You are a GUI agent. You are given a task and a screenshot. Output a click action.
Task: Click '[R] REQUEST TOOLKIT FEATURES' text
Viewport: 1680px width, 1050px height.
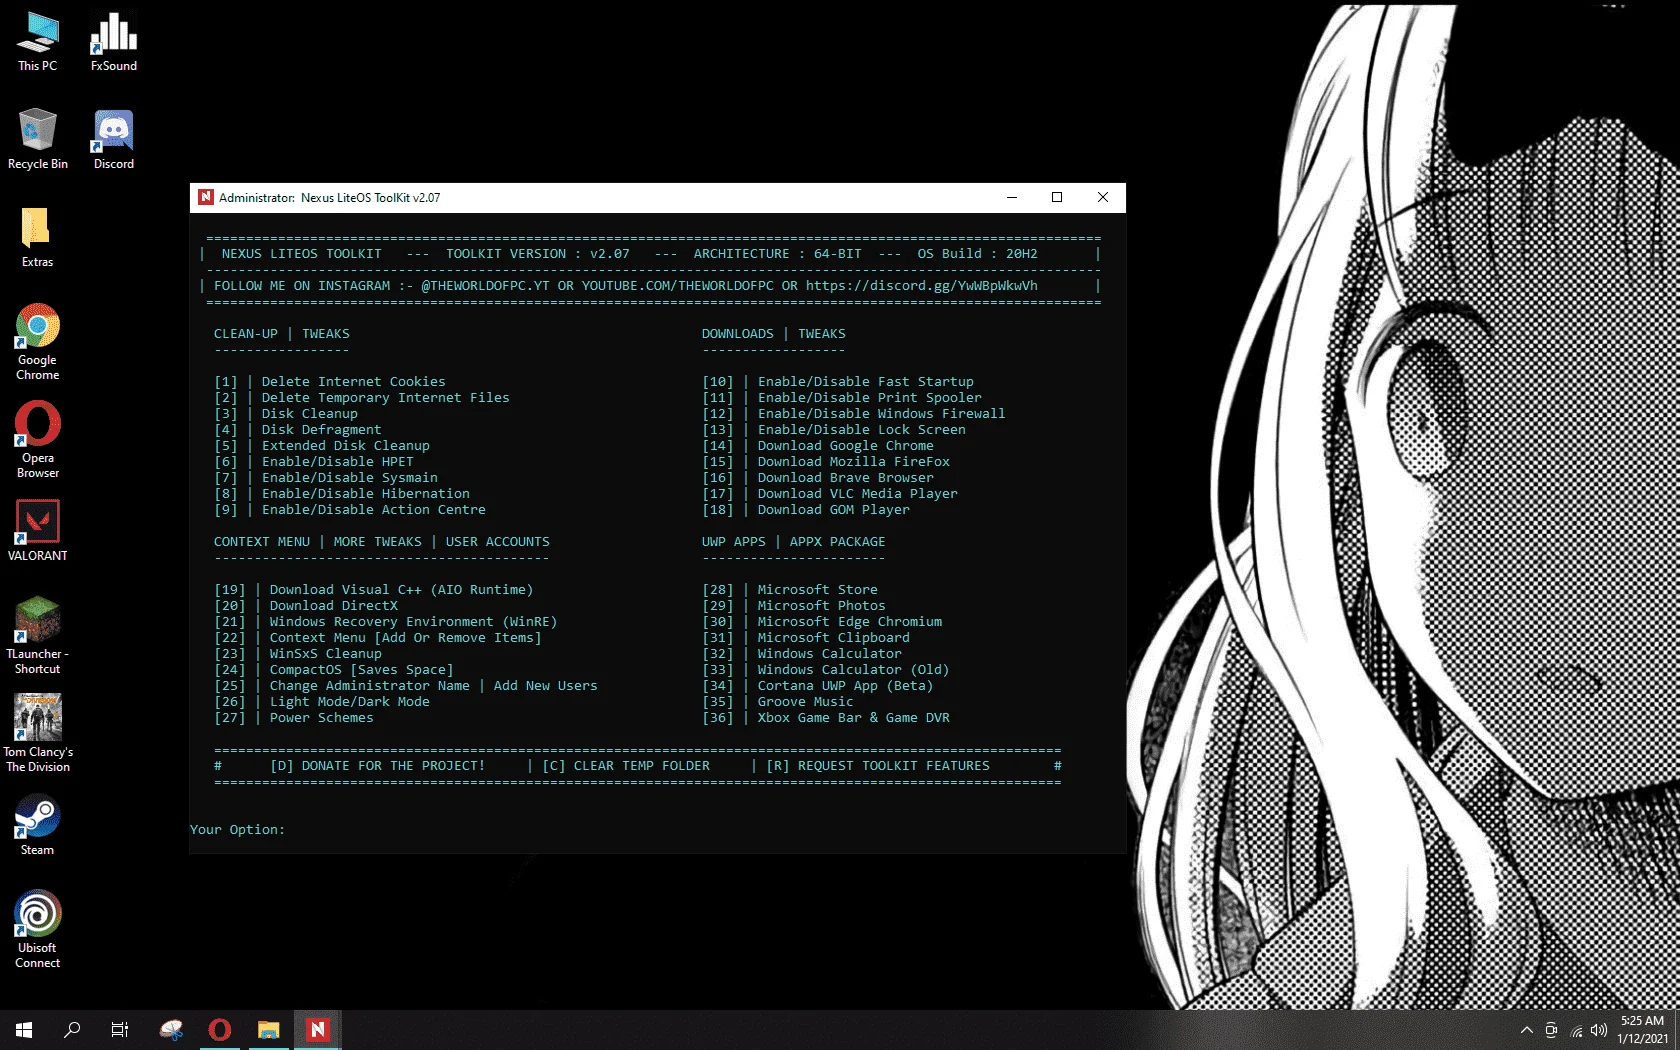tap(878, 766)
